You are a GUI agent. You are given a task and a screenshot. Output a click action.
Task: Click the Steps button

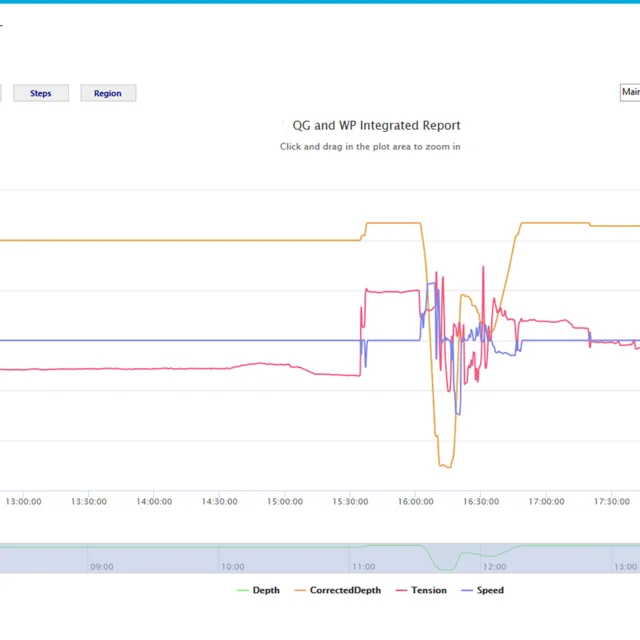tap(41, 93)
